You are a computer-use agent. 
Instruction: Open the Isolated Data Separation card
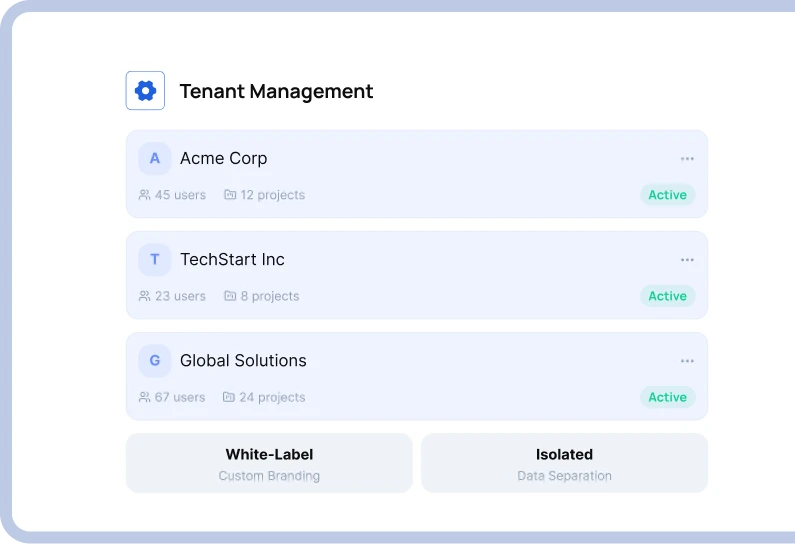[564, 463]
